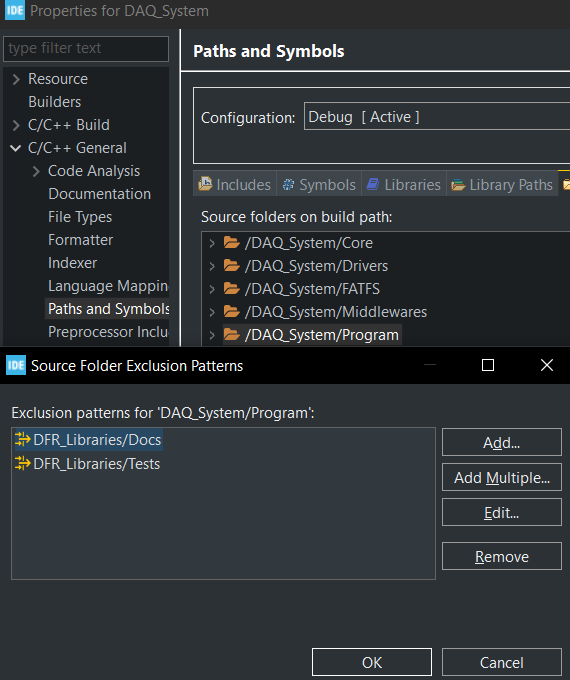Click the folder icon of /DAQ_System/Drivers
Viewport: 570px width, 680px height.
(x=232, y=265)
